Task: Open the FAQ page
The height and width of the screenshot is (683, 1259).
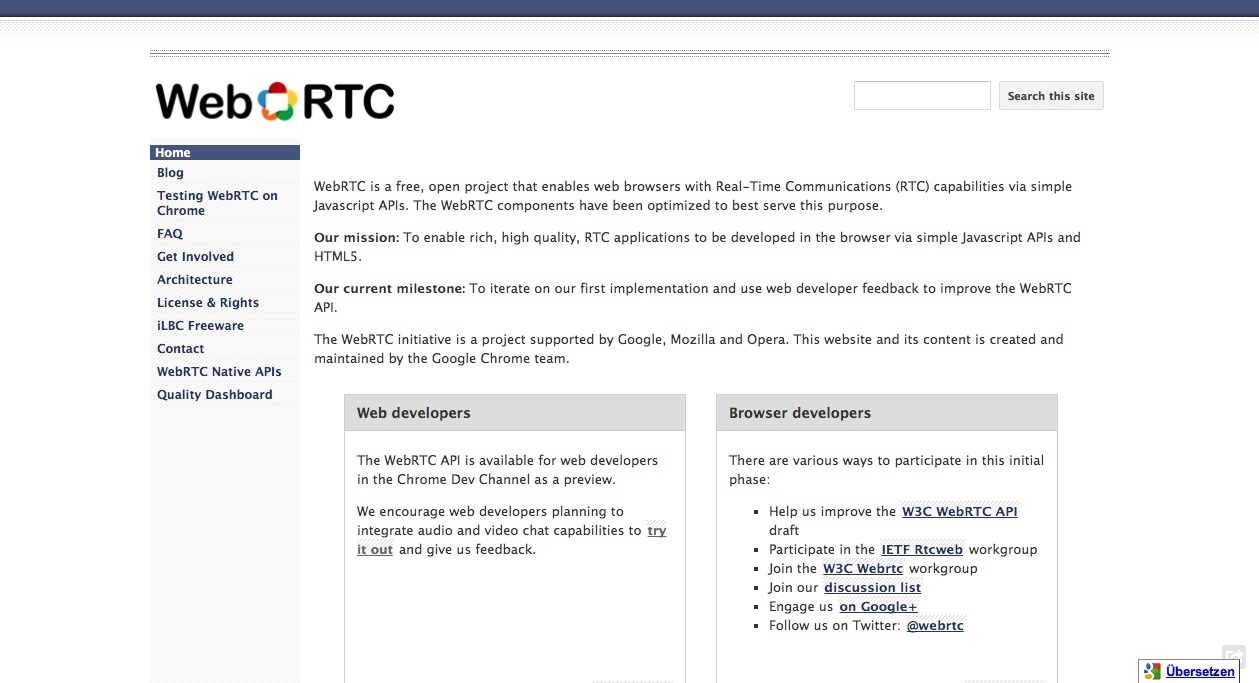Action: [x=170, y=234]
